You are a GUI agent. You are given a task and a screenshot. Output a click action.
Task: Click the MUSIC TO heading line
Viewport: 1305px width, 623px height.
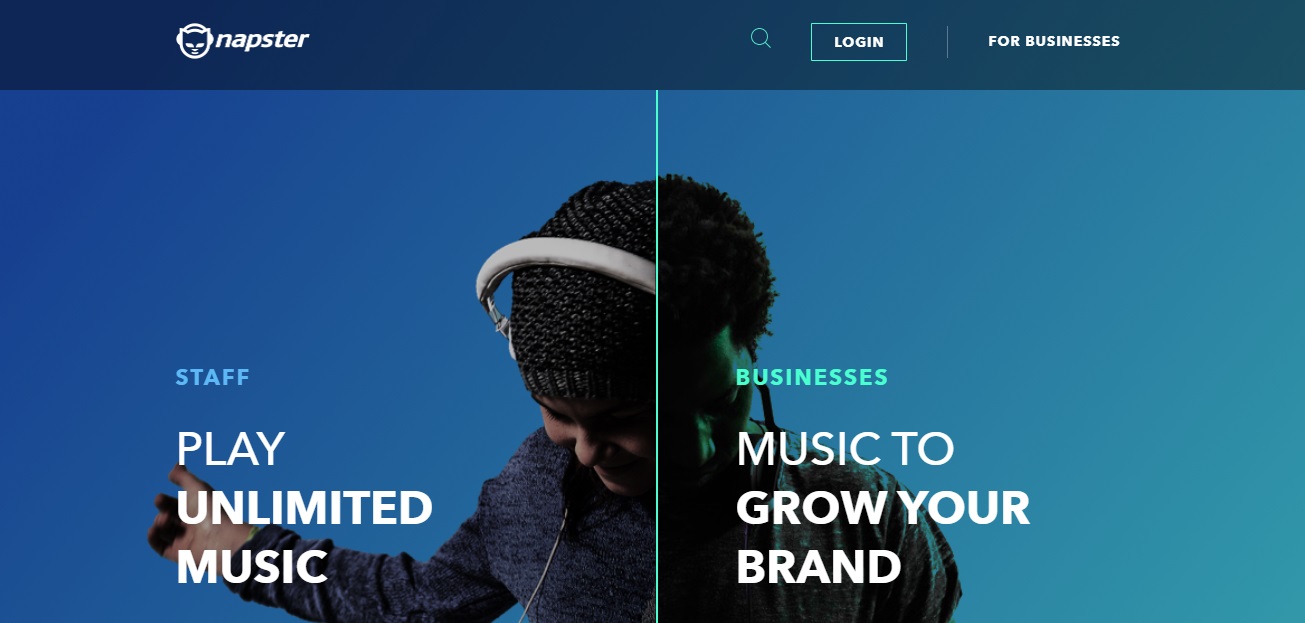tap(845, 449)
